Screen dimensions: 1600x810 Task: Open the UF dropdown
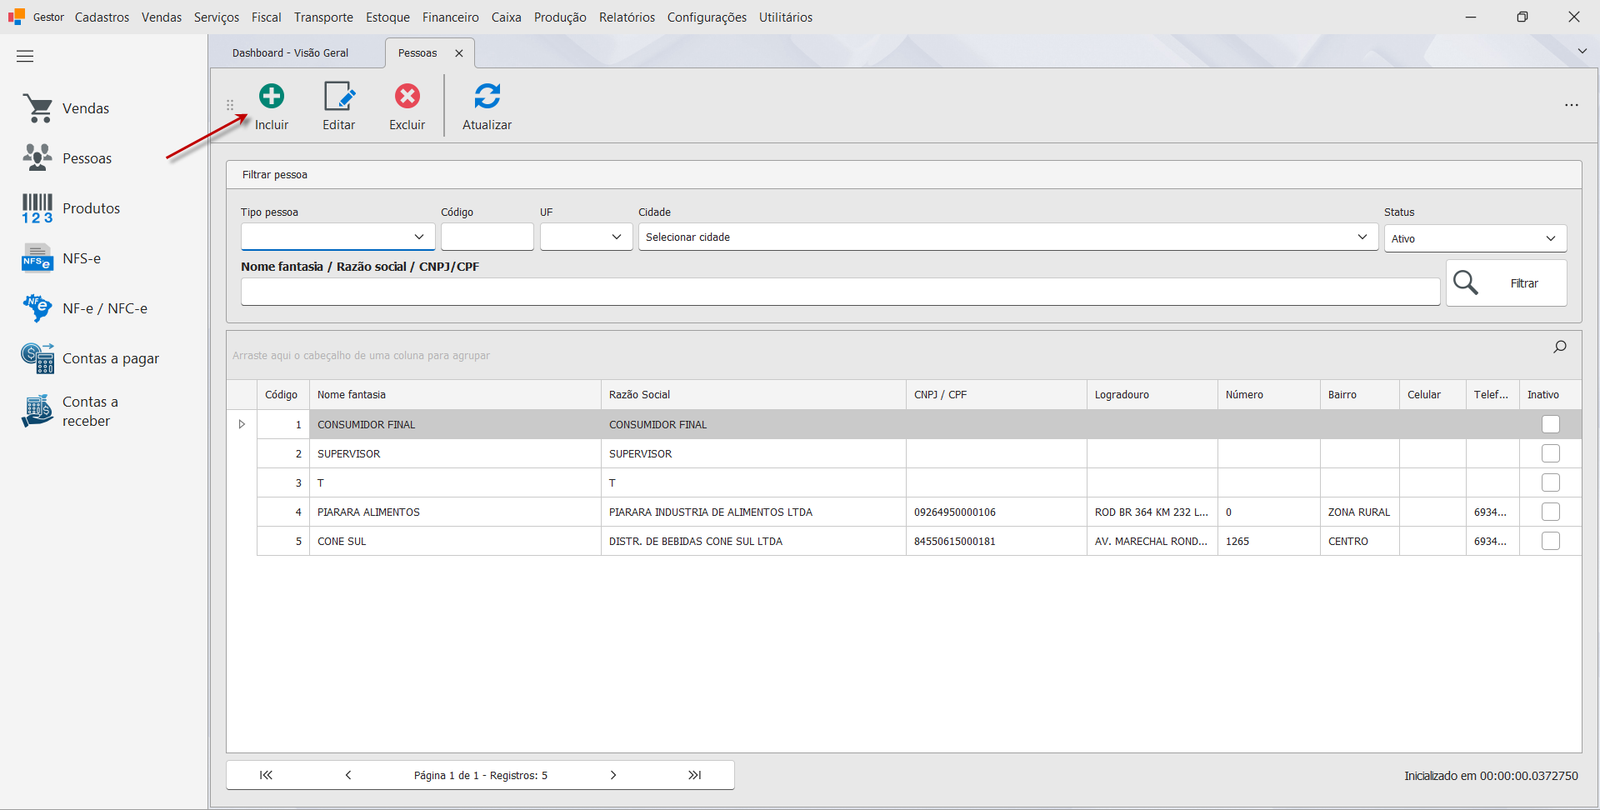[586, 237]
